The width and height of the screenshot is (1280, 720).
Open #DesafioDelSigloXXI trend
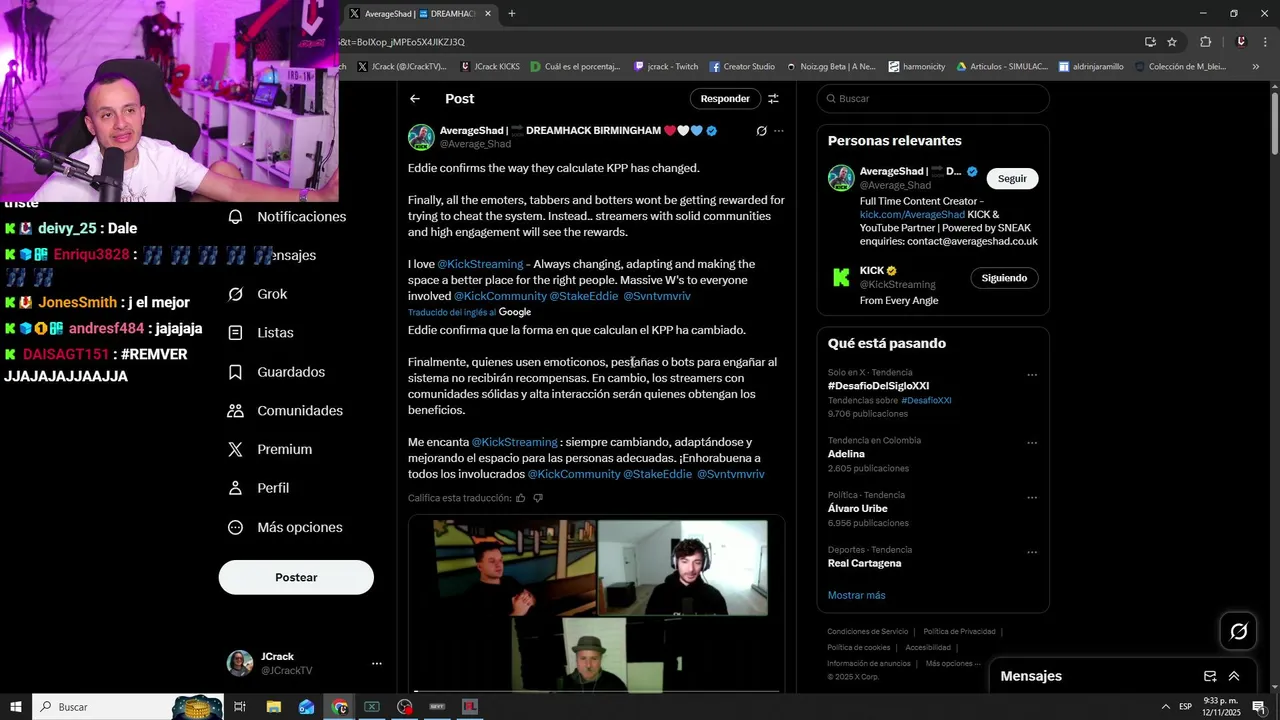click(878, 386)
